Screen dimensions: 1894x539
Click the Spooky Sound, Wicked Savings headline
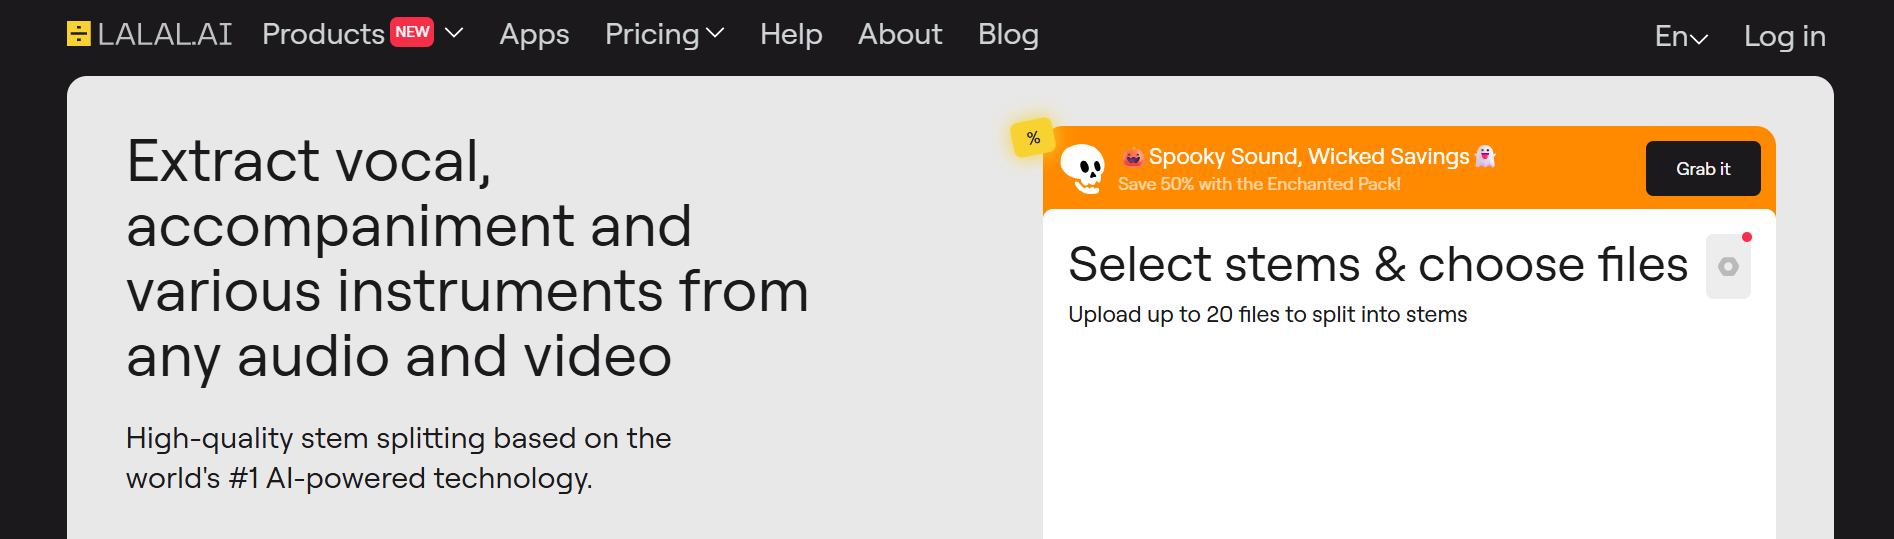click(x=1308, y=156)
